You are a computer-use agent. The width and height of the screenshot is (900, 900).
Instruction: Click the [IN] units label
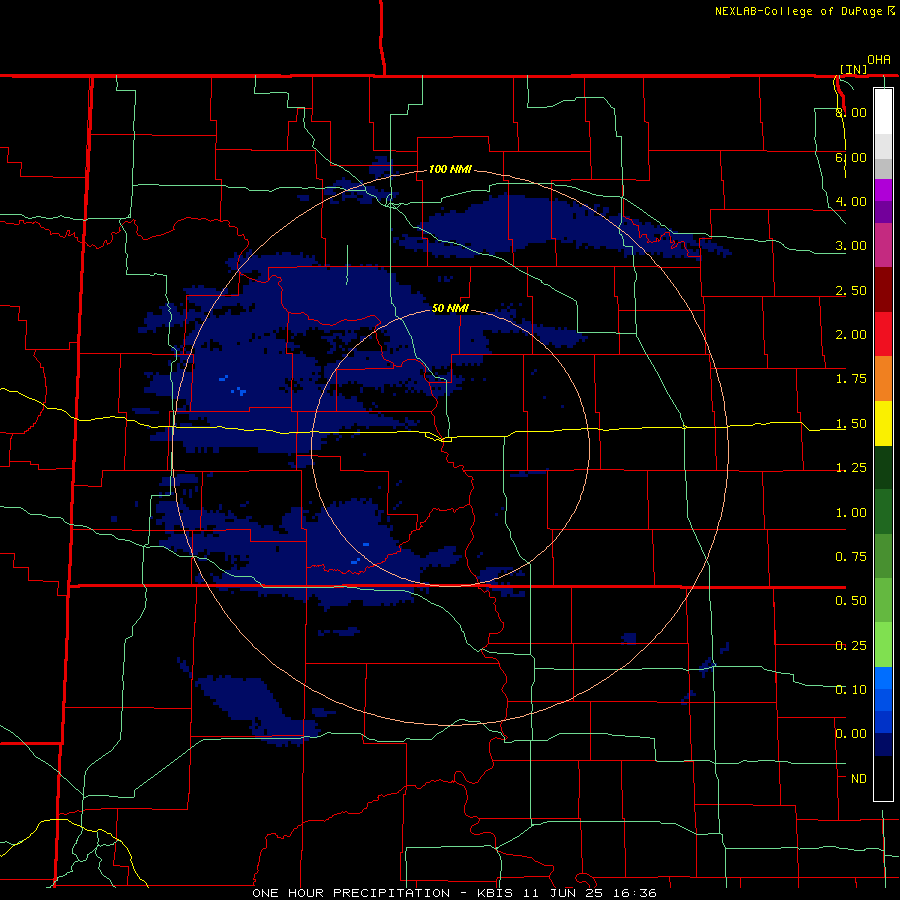click(x=854, y=69)
